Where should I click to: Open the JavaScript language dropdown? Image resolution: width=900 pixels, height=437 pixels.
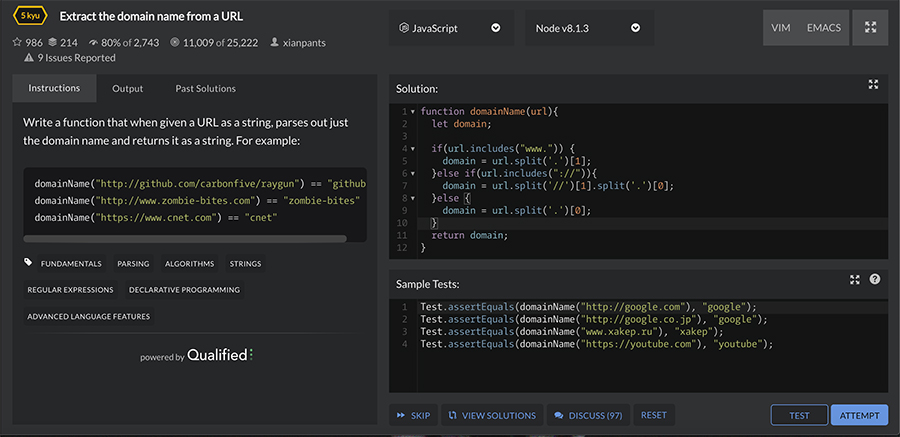tap(453, 28)
